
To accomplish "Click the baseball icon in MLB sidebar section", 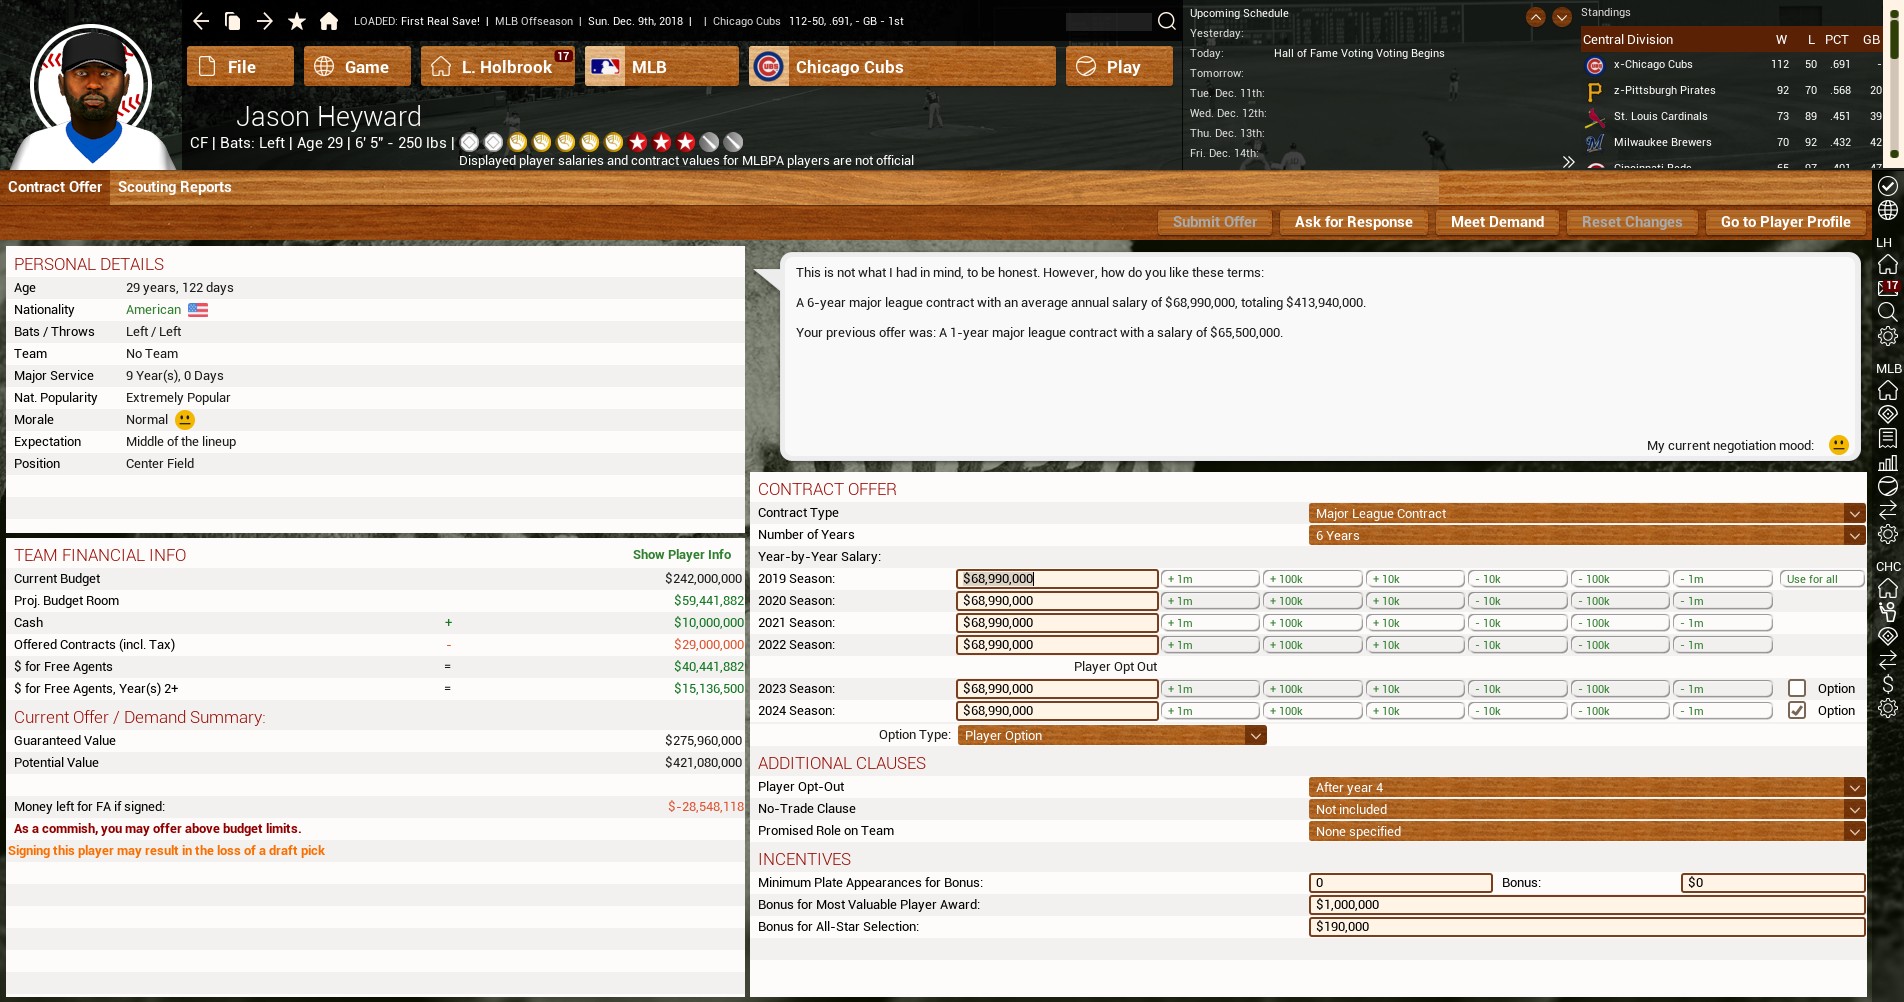I will 1888,486.
